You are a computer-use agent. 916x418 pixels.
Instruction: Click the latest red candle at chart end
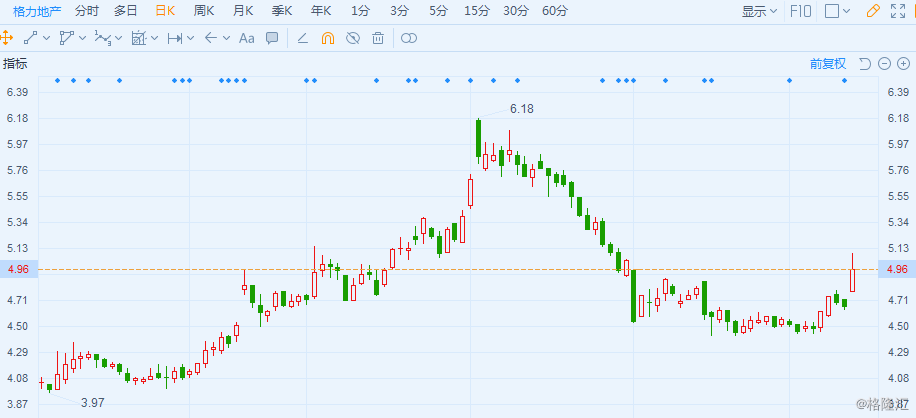(852, 272)
